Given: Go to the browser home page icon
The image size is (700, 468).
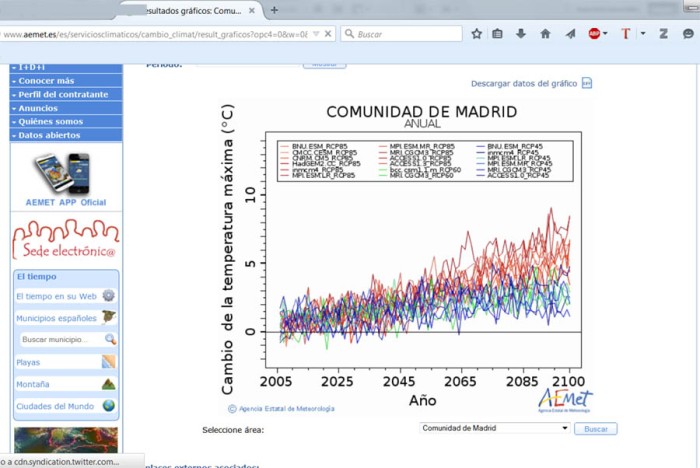Looking at the screenshot, I should click(545, 33).
